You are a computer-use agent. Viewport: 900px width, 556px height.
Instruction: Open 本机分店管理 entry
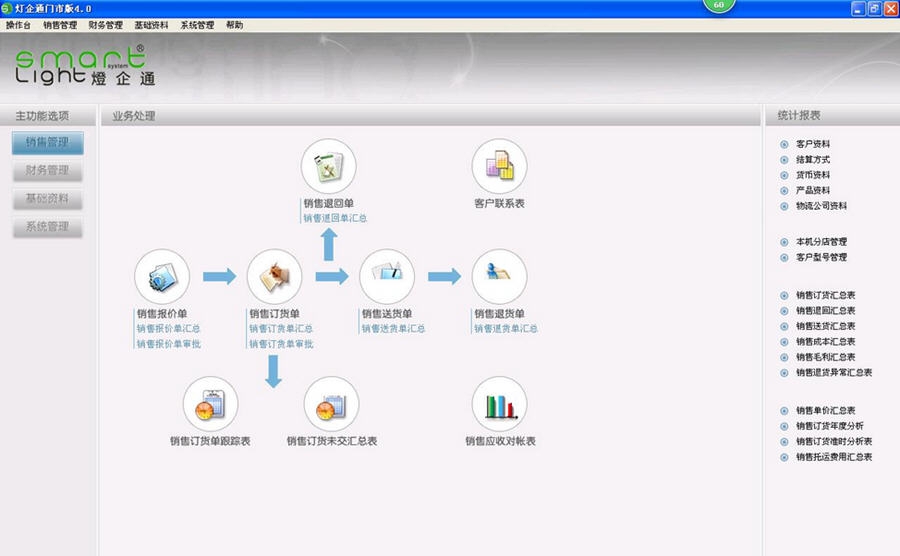821,242
